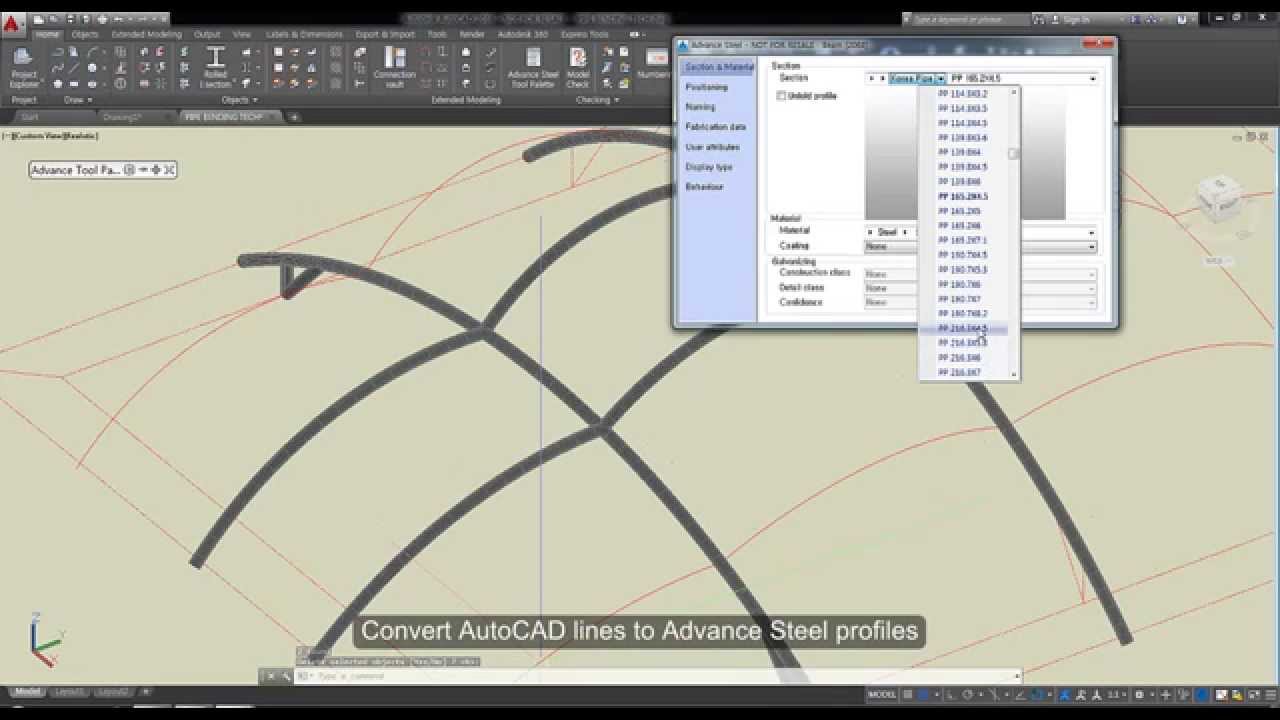The height and width of the screenshot is (720, 1280).
Task: Click the section list scroll-down arrow
Action: (1014, 375)
